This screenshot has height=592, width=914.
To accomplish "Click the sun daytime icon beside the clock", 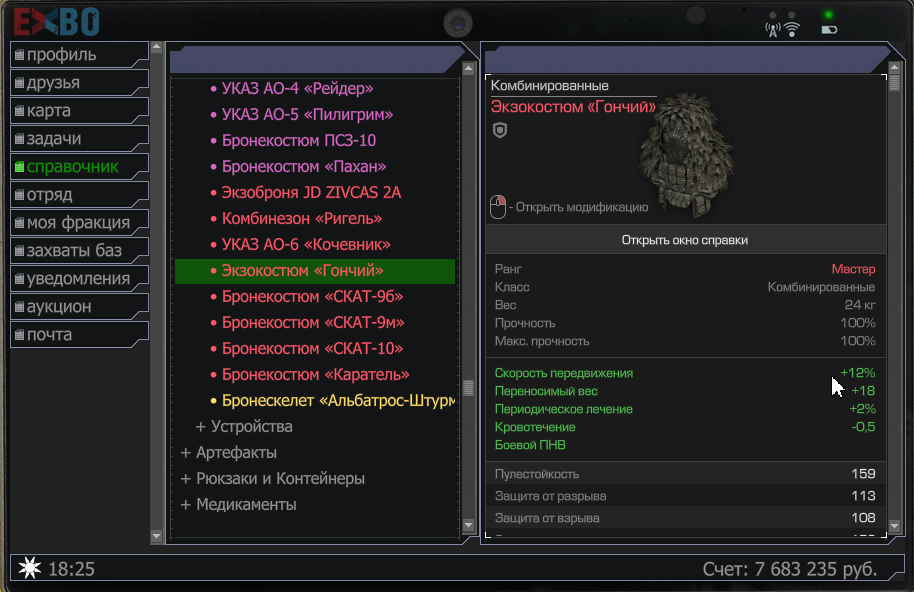I will pos(29,568).
